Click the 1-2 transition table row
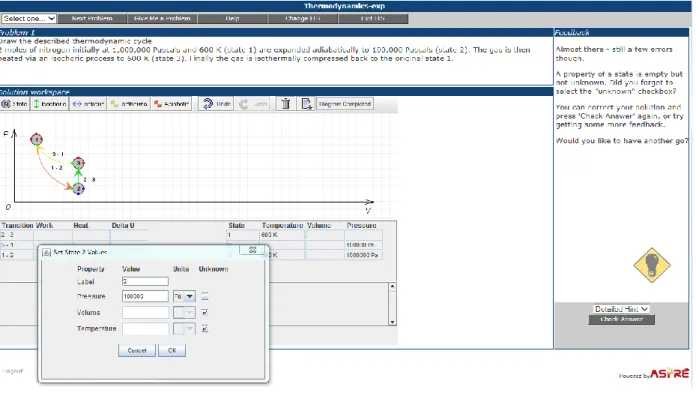 (x=19, y=255)
